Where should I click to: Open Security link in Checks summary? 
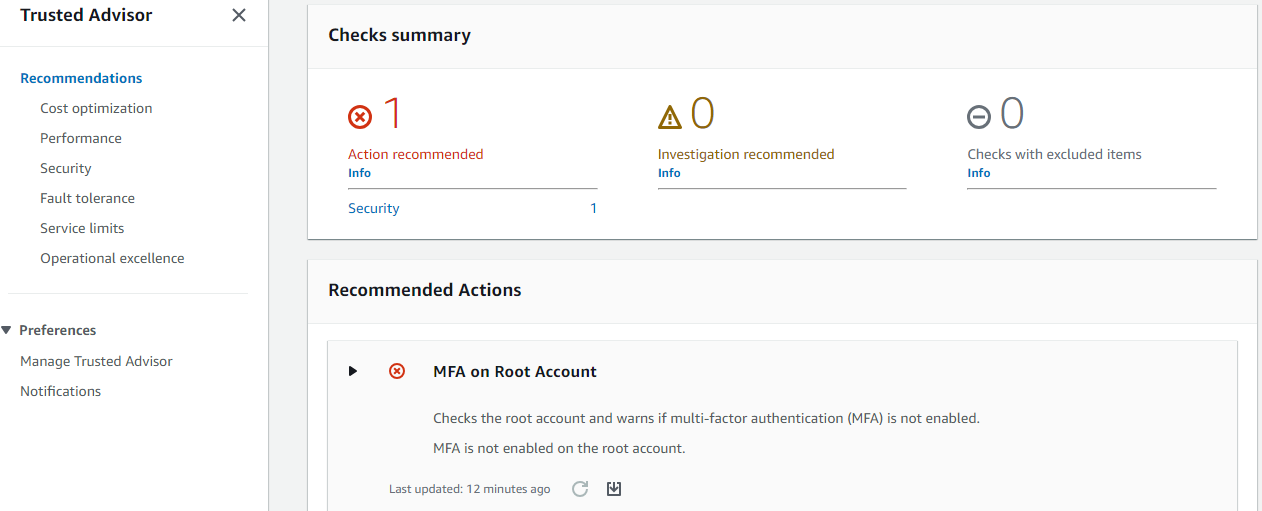(374, 208)
